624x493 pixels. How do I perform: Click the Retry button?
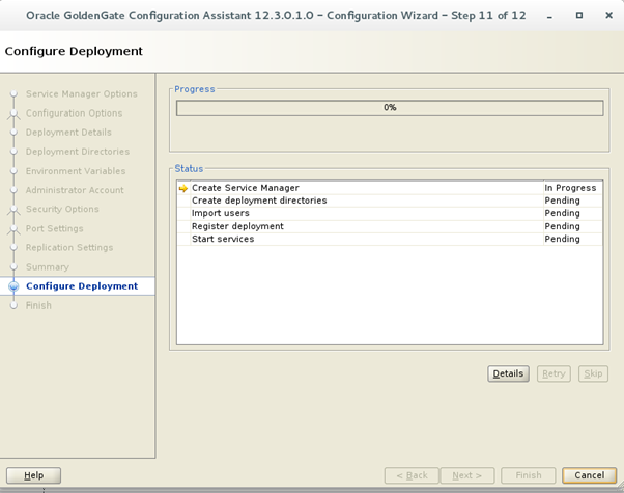tap(554, 374)
